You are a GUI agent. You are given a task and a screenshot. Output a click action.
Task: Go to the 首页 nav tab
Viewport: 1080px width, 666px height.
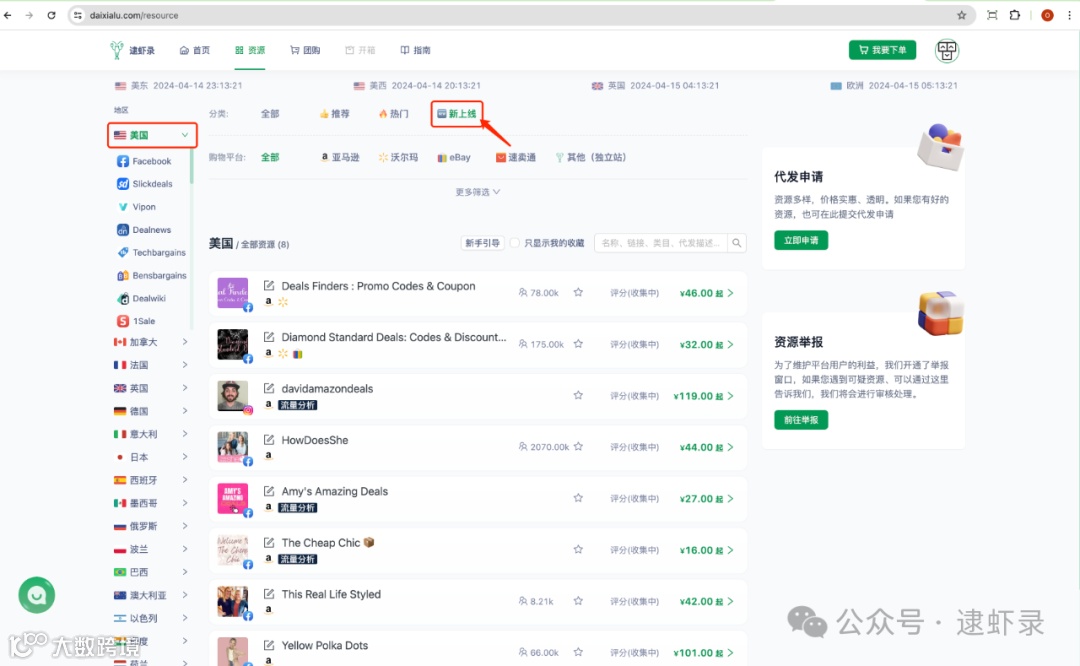[195, 50]
